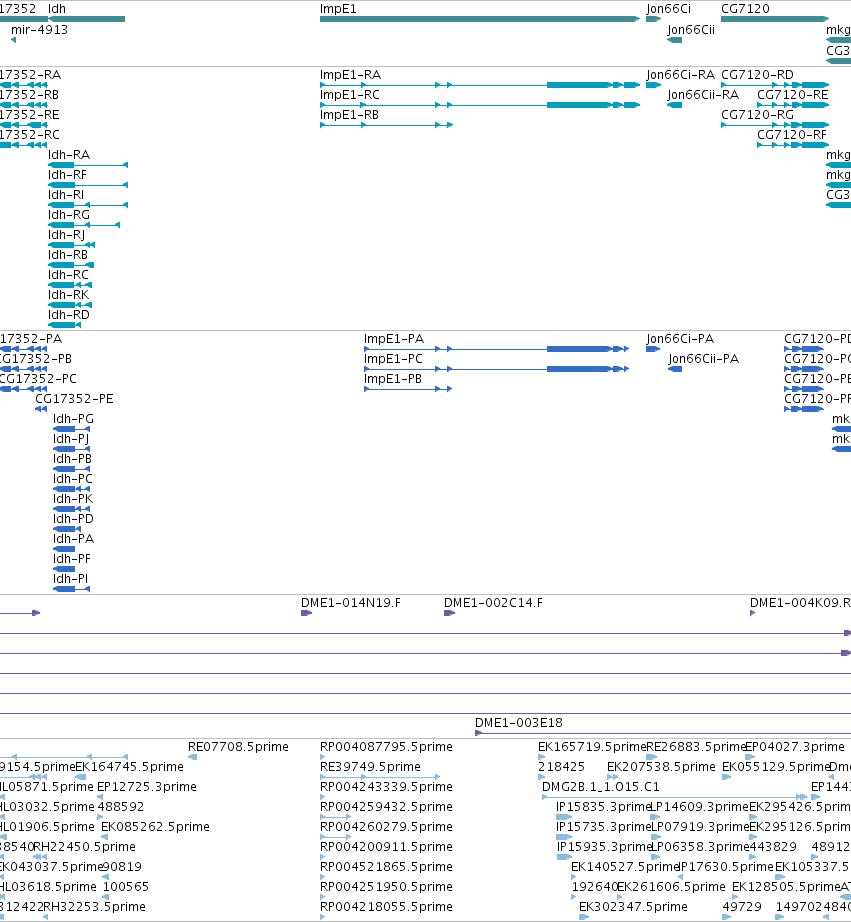Select the RP004243339.5prime EST label
Viewport: 851px width, 922px height.
tap(386, 787)
